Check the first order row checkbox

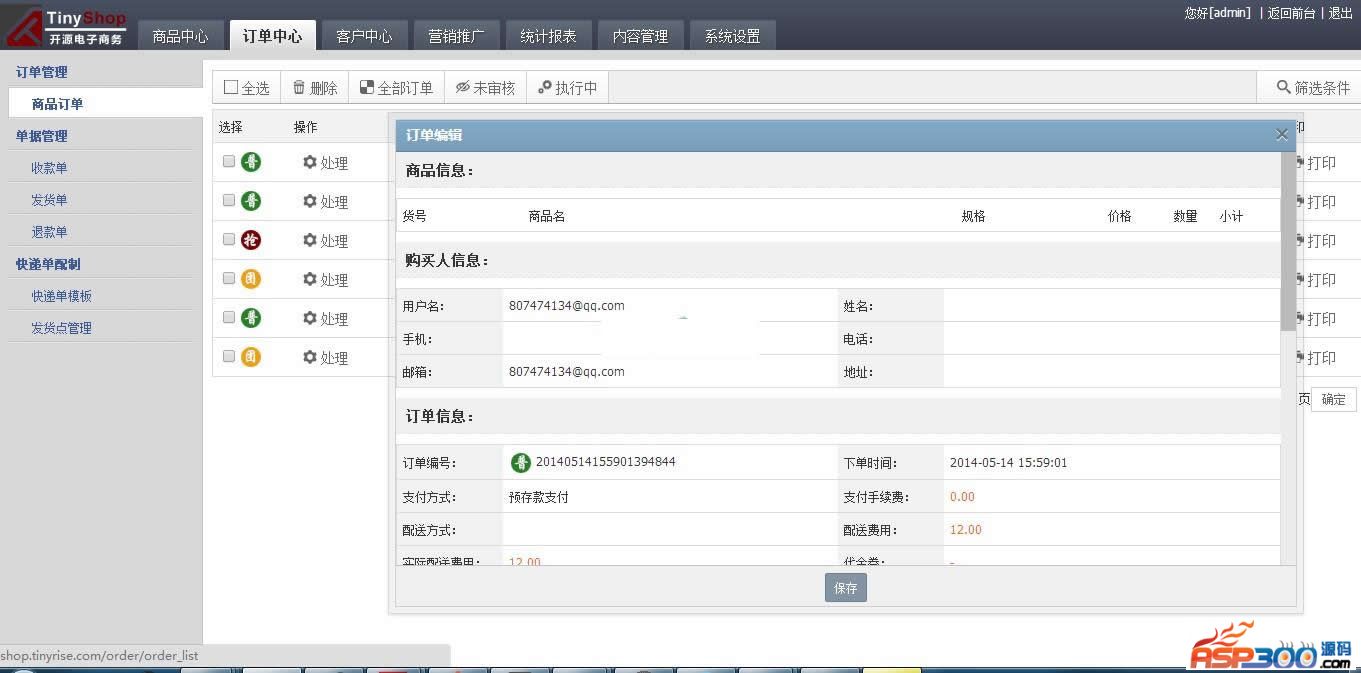pyautogui.click(x=229, y=161)
